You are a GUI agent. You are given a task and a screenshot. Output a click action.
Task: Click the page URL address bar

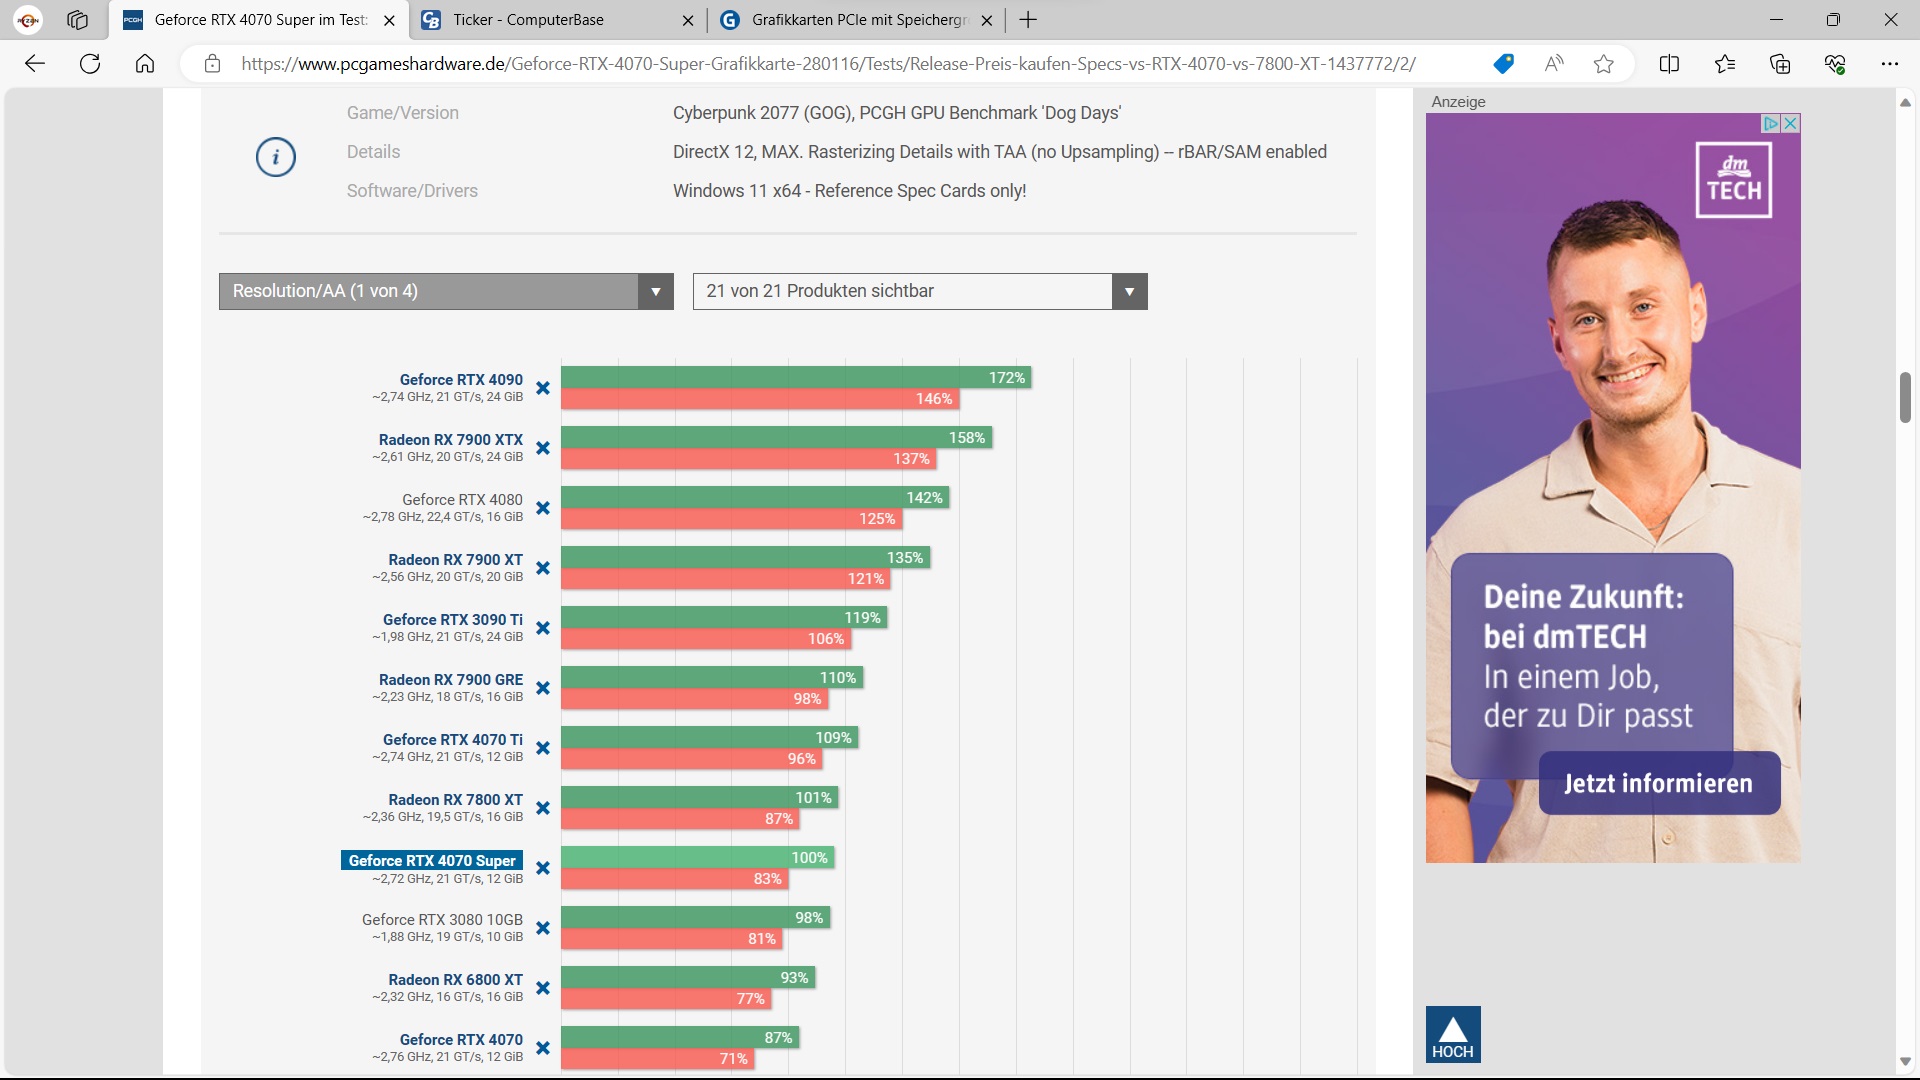point(828,64)
